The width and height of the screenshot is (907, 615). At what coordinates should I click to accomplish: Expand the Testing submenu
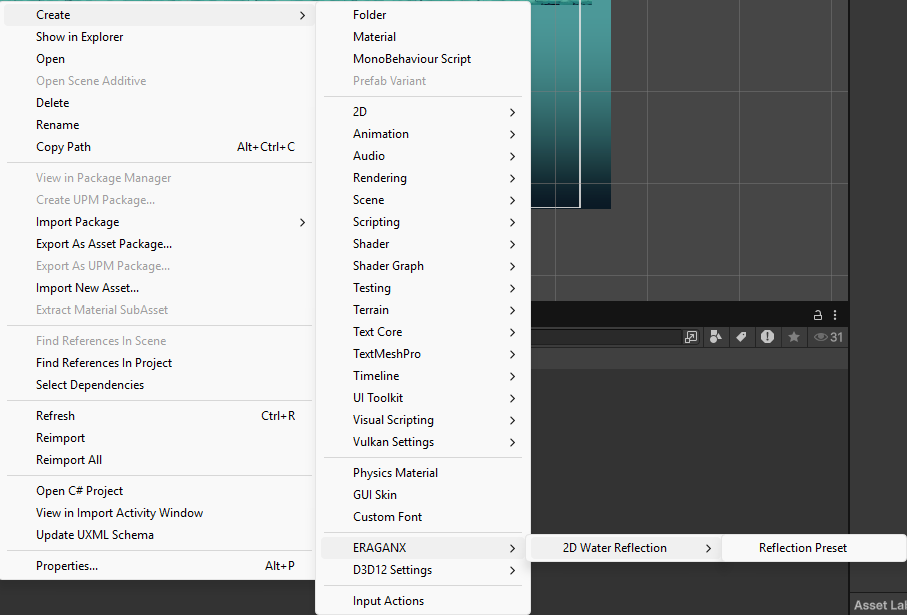tap(423, 288)
